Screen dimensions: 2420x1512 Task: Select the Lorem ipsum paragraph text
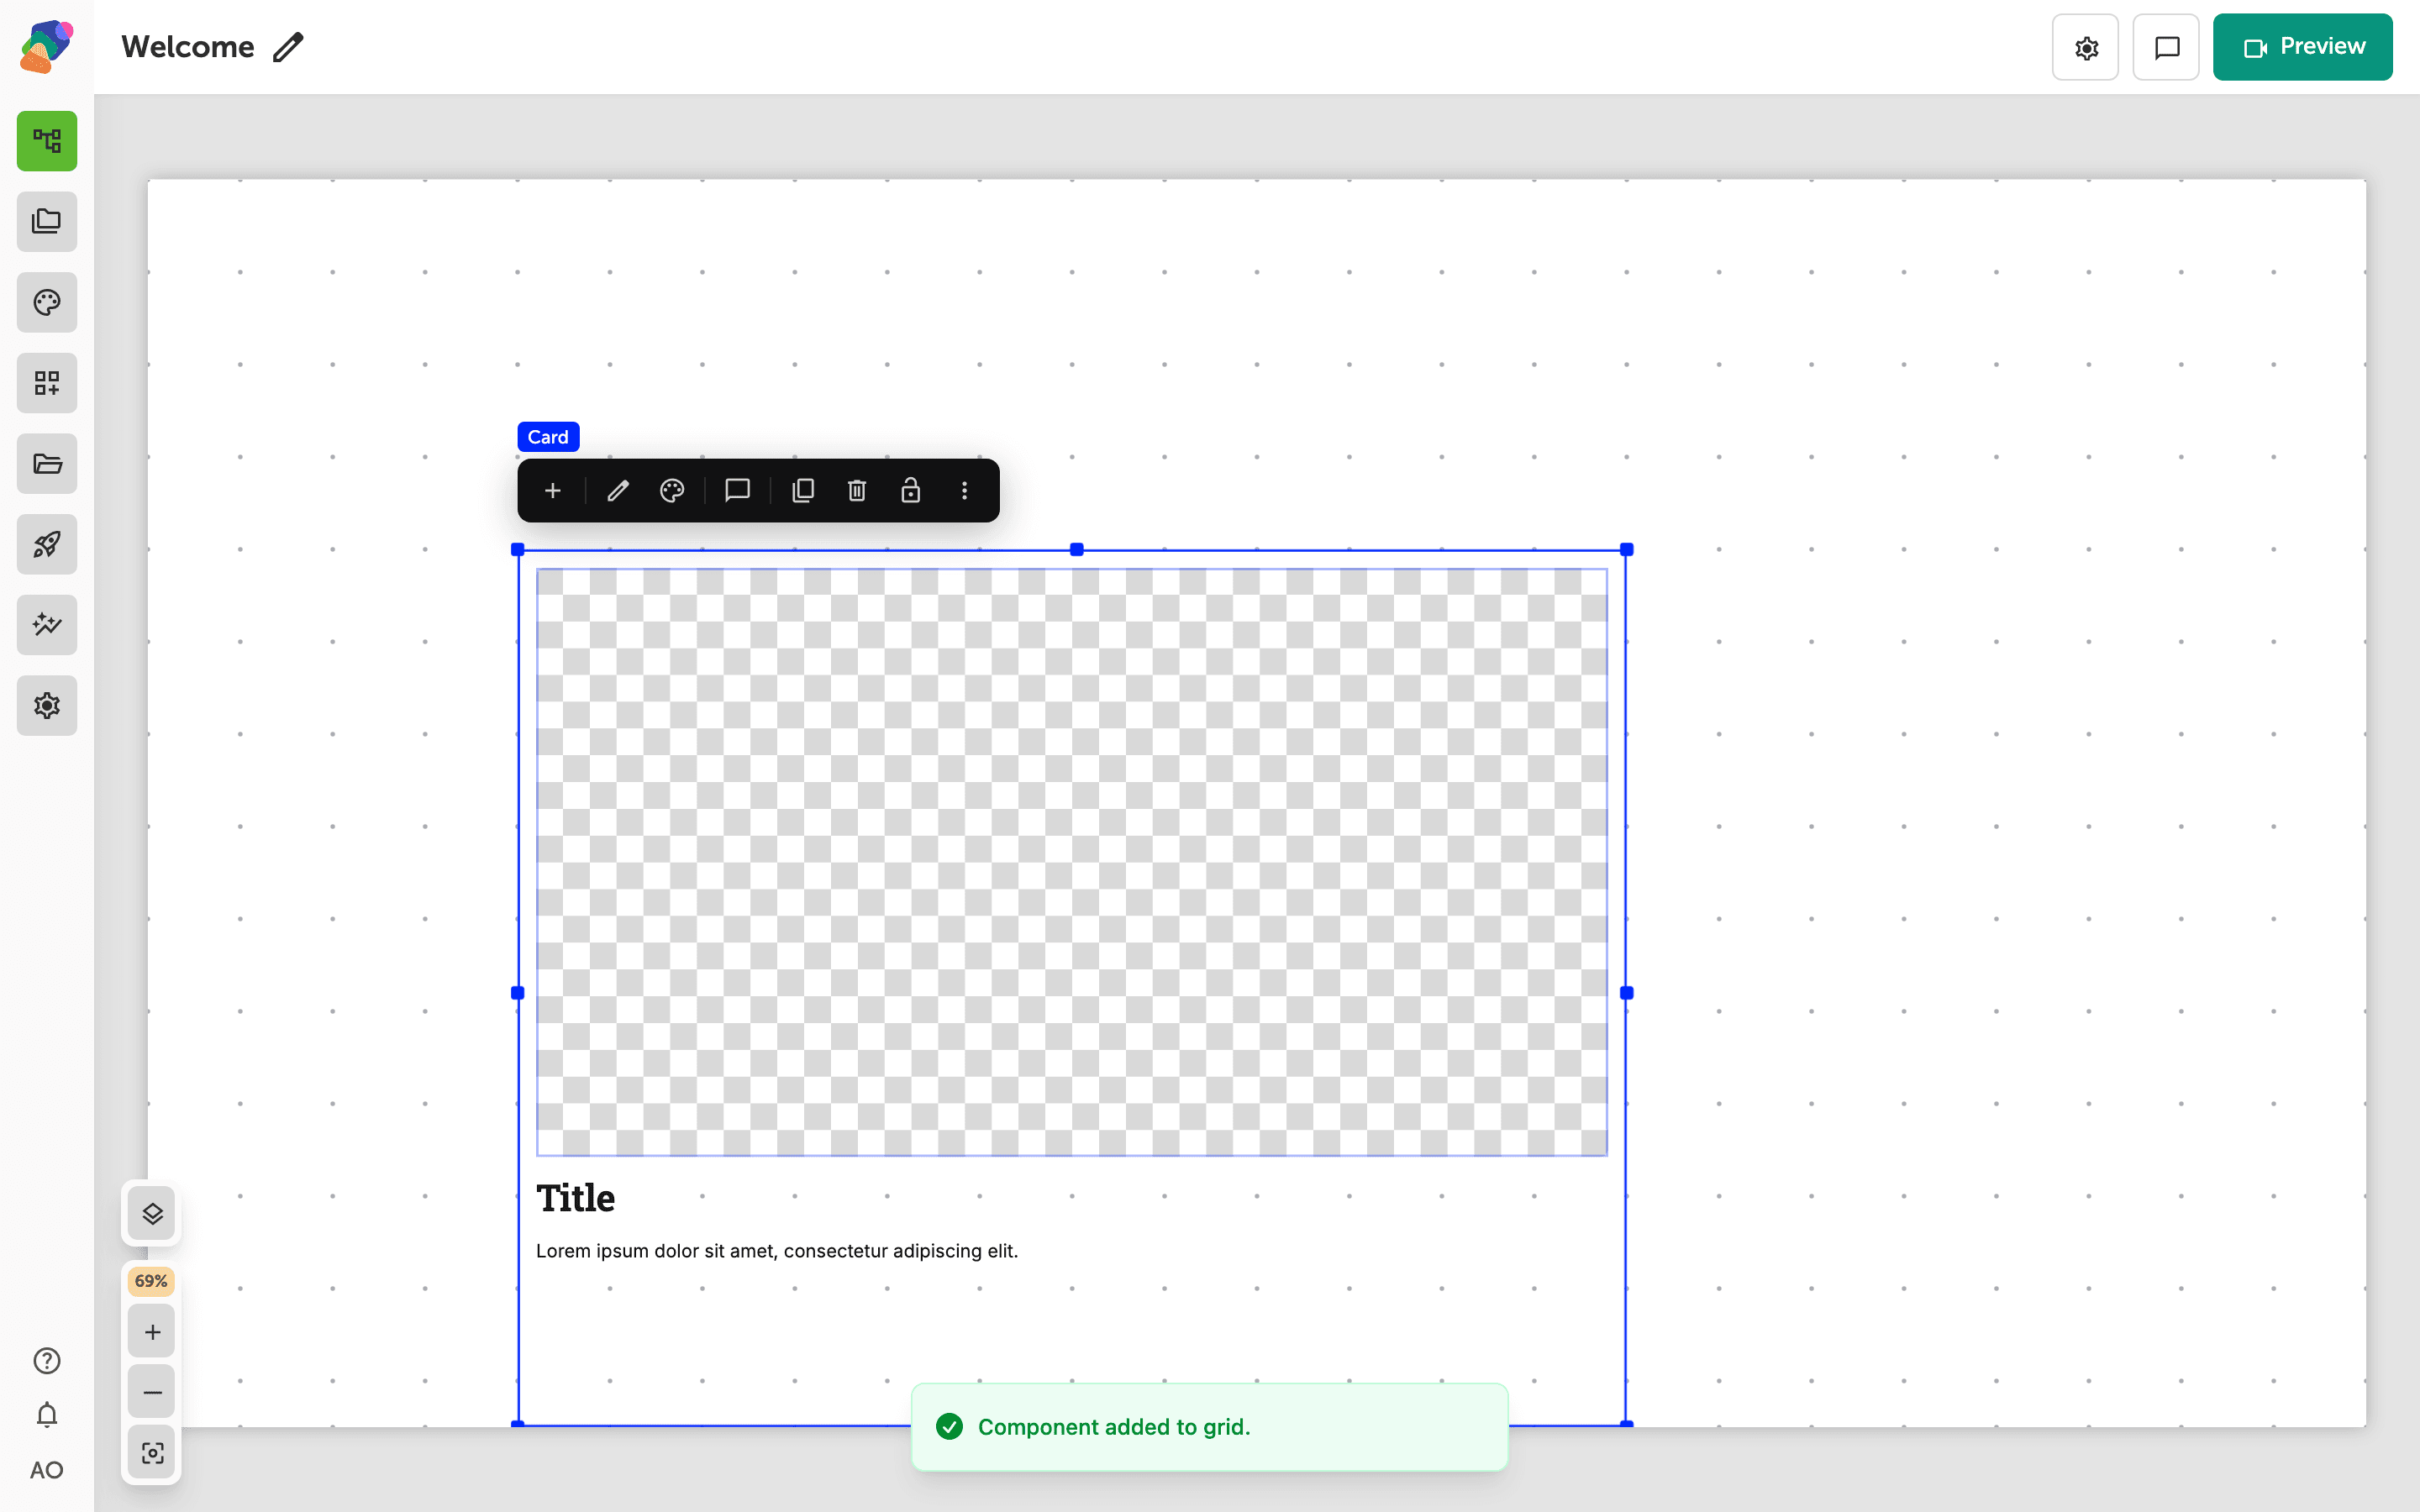777,1251
